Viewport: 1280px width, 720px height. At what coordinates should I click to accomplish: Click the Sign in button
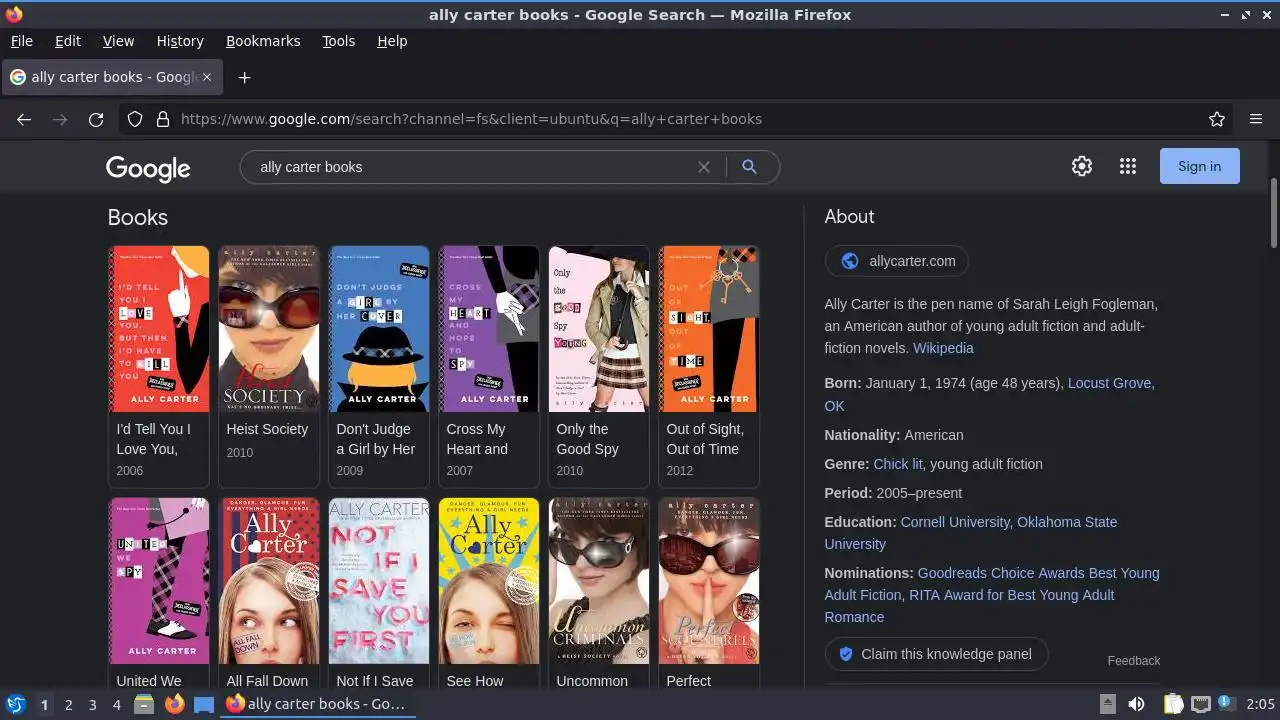coord(1200,166)
